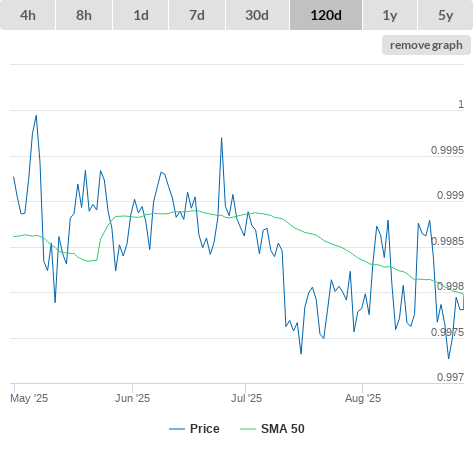Open the 7d range view
The image size is (474, 455).
[x=197, y=15]
